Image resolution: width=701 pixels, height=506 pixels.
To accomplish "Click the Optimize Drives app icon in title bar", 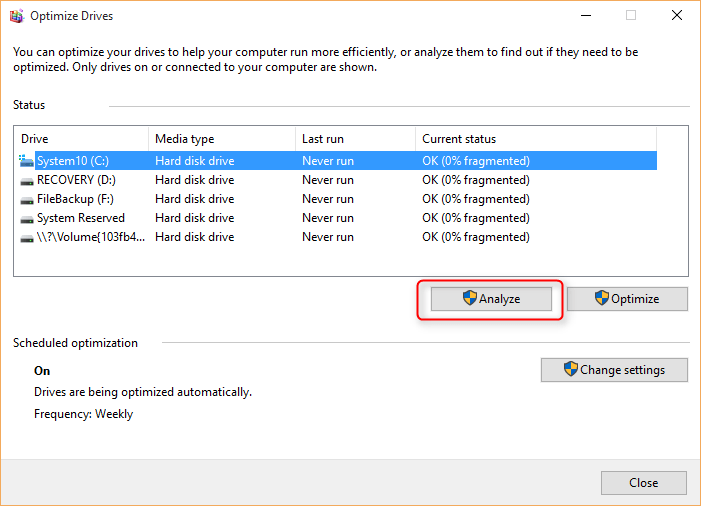I will point(17,16).
